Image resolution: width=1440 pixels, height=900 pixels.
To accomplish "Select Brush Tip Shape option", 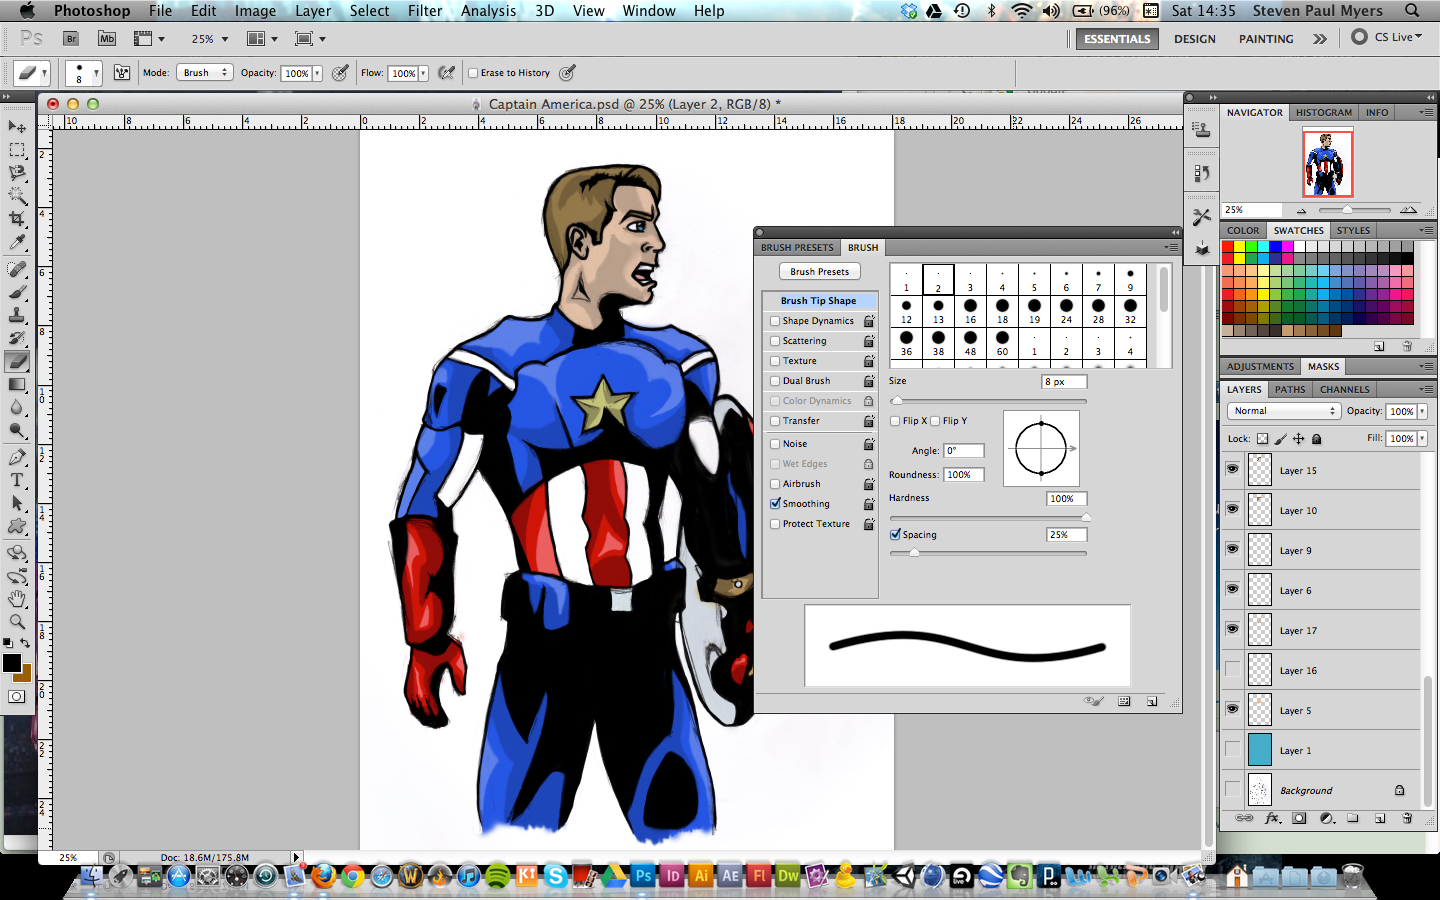I will (x=819, y=301).
